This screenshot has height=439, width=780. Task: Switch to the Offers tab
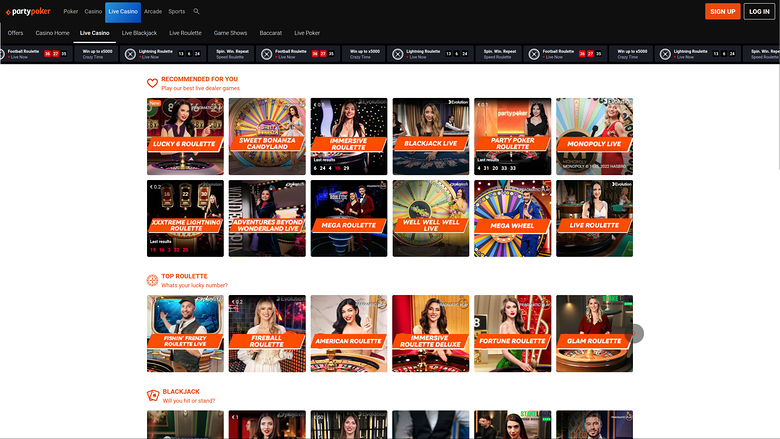(x=15, y=33)
